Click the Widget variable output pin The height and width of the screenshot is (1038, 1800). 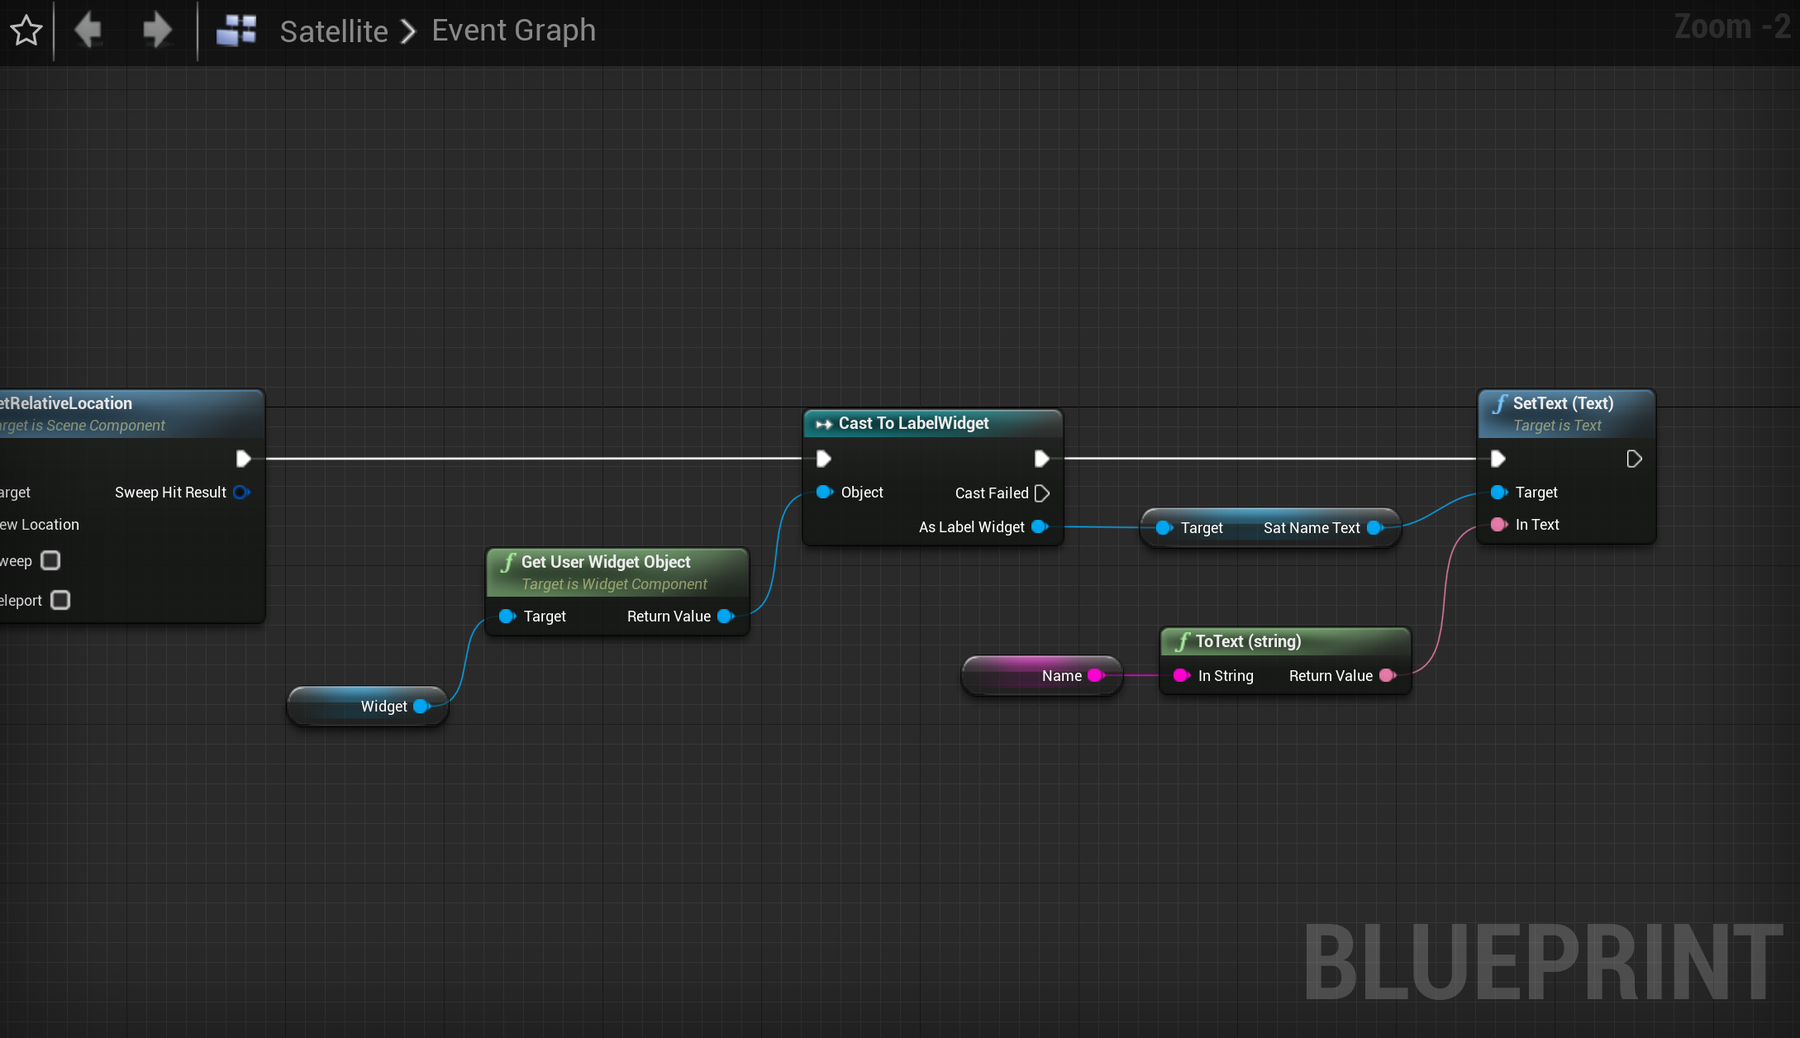(x=422, y=706)
